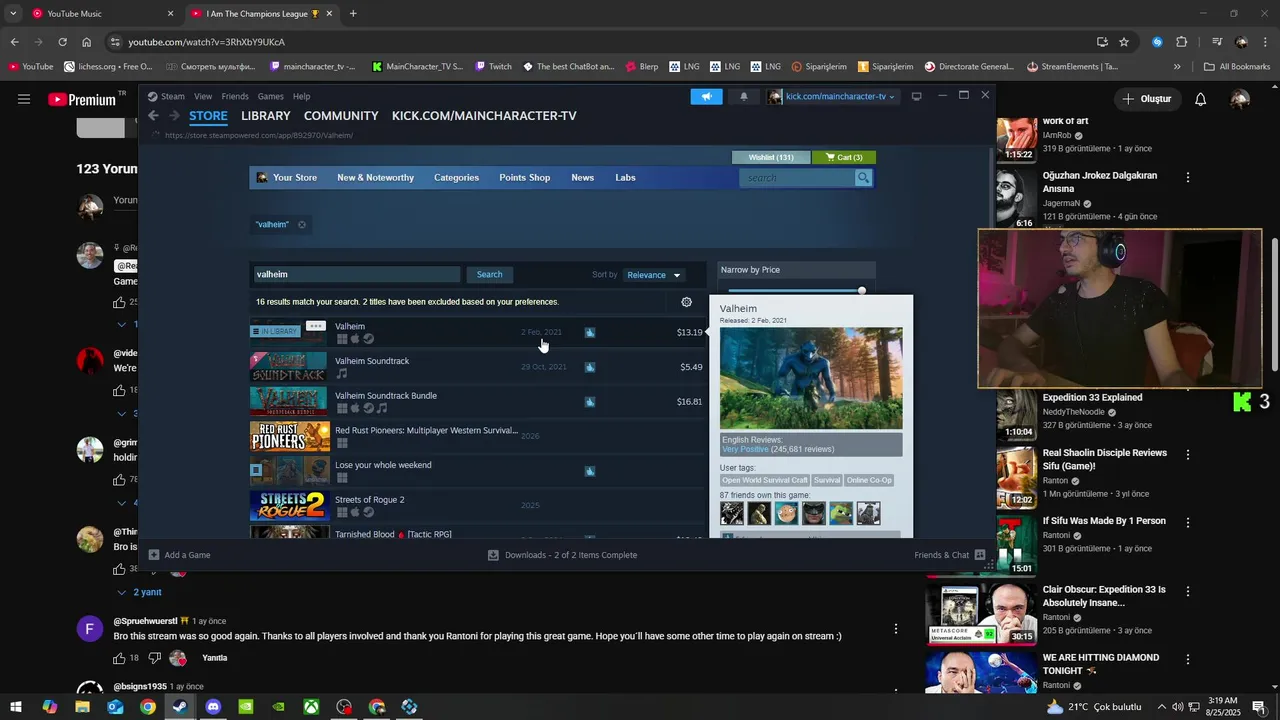The height and width of the screenshot is (720, 1280).
Task: Open YouTube hamburger guide menu
Action: (x=24, y=99)
